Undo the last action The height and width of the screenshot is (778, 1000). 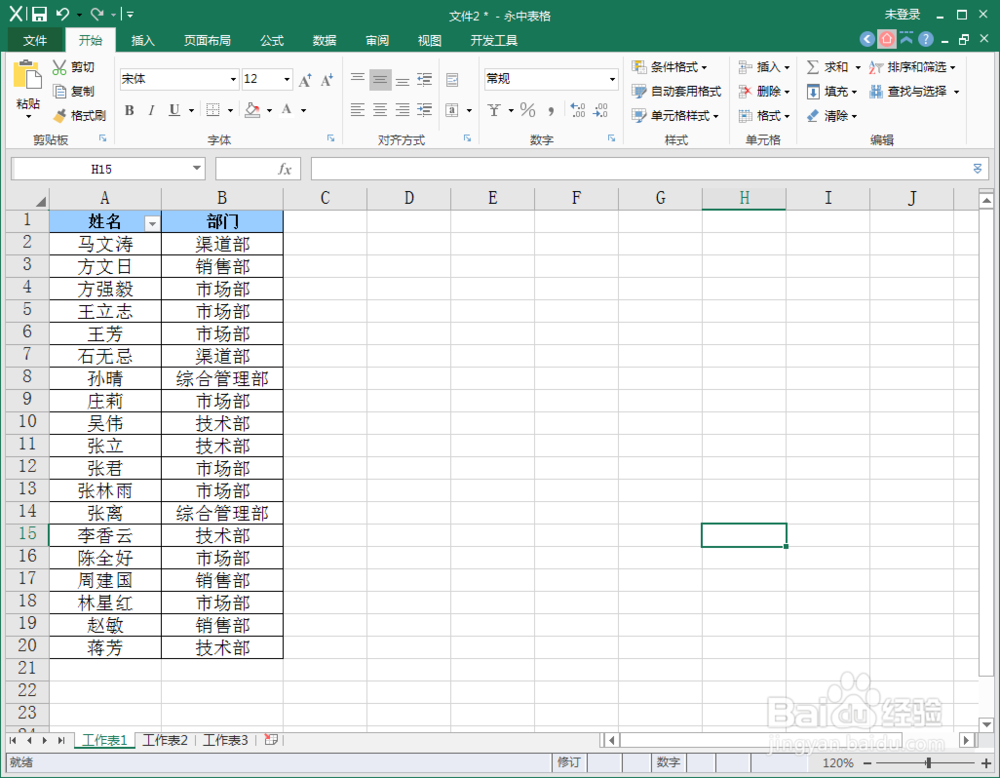point(62,14)
